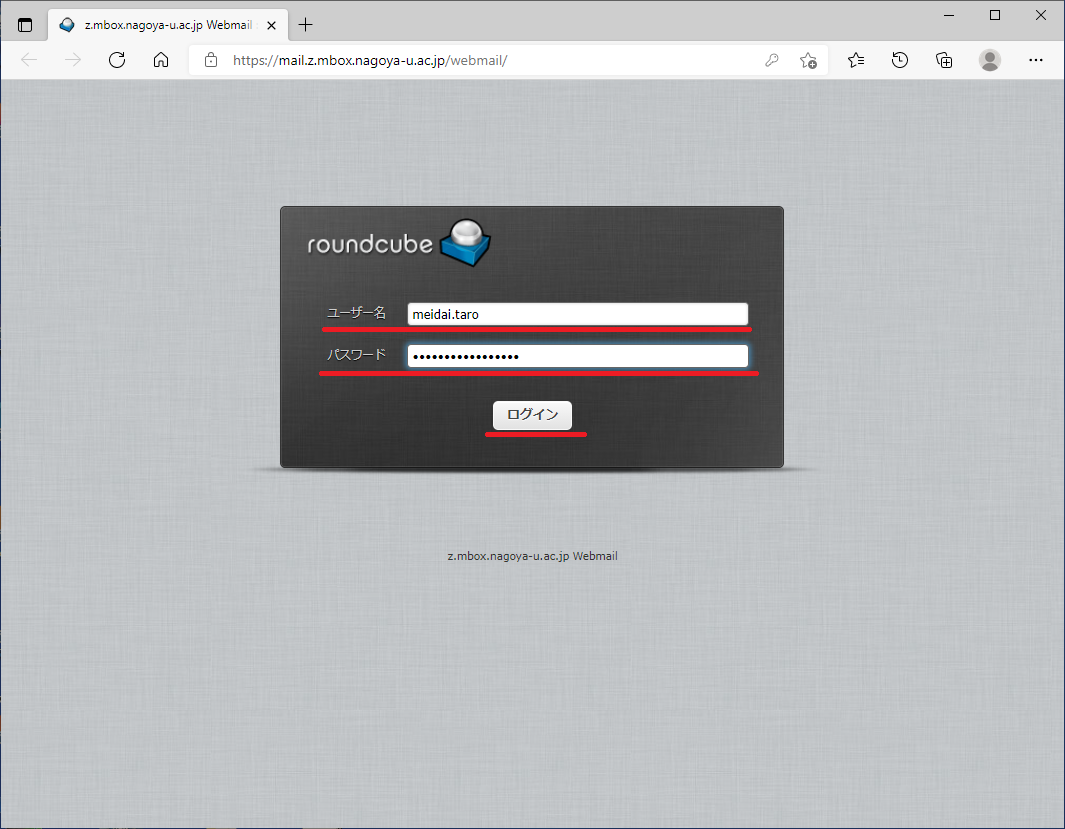1065x829 pixels.
Task: Click the browser Back arrow
Action: click(x=29, y=60)
